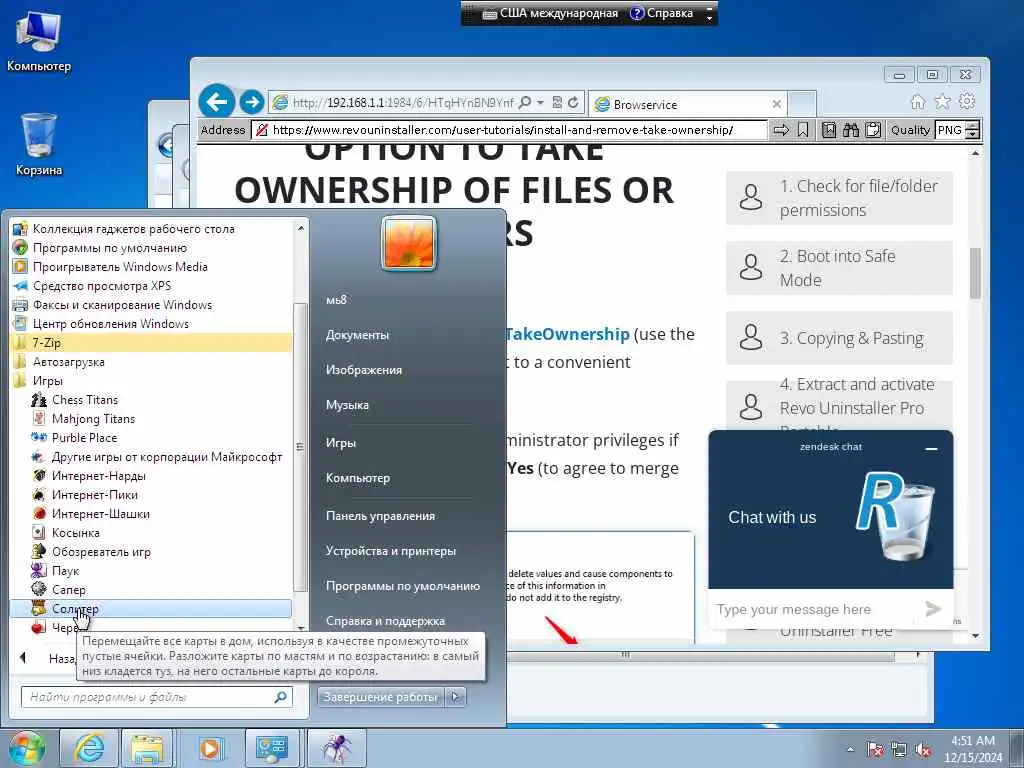Click the saved bookmarks page icon
Screen dimensions: 1024x768
point(829,130)
